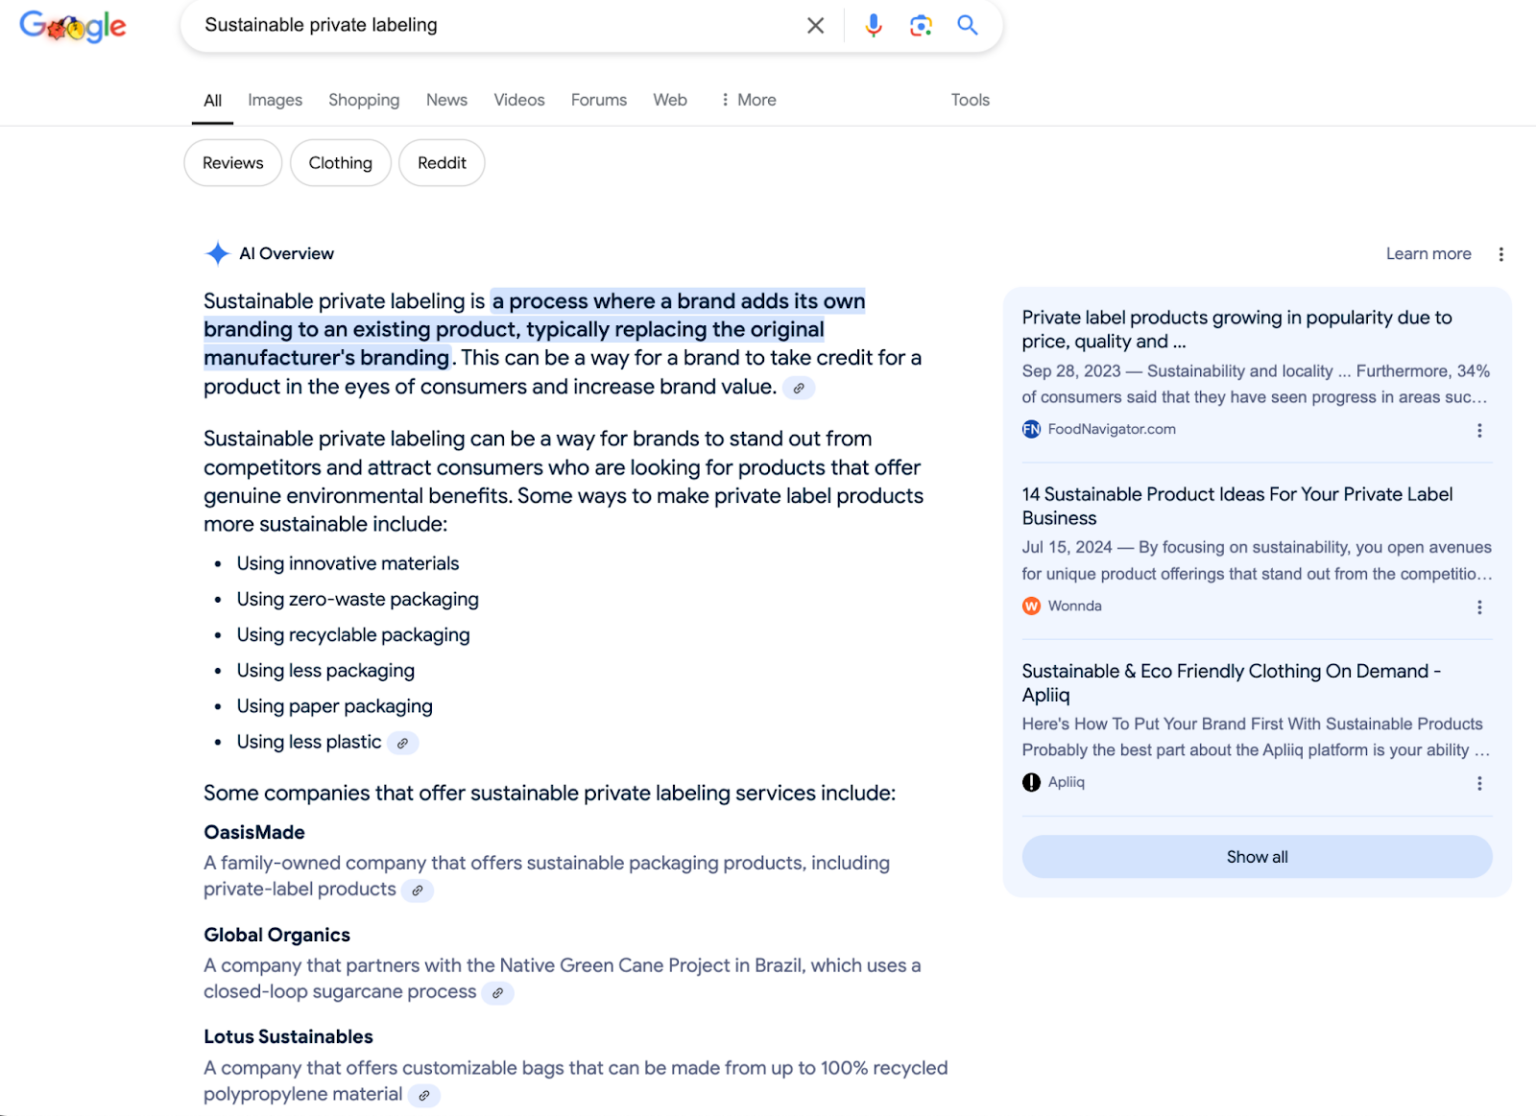Activate voice search with the microphone icon
The height and width of the screenshot is (1116, 1536).
click(873, 25)
